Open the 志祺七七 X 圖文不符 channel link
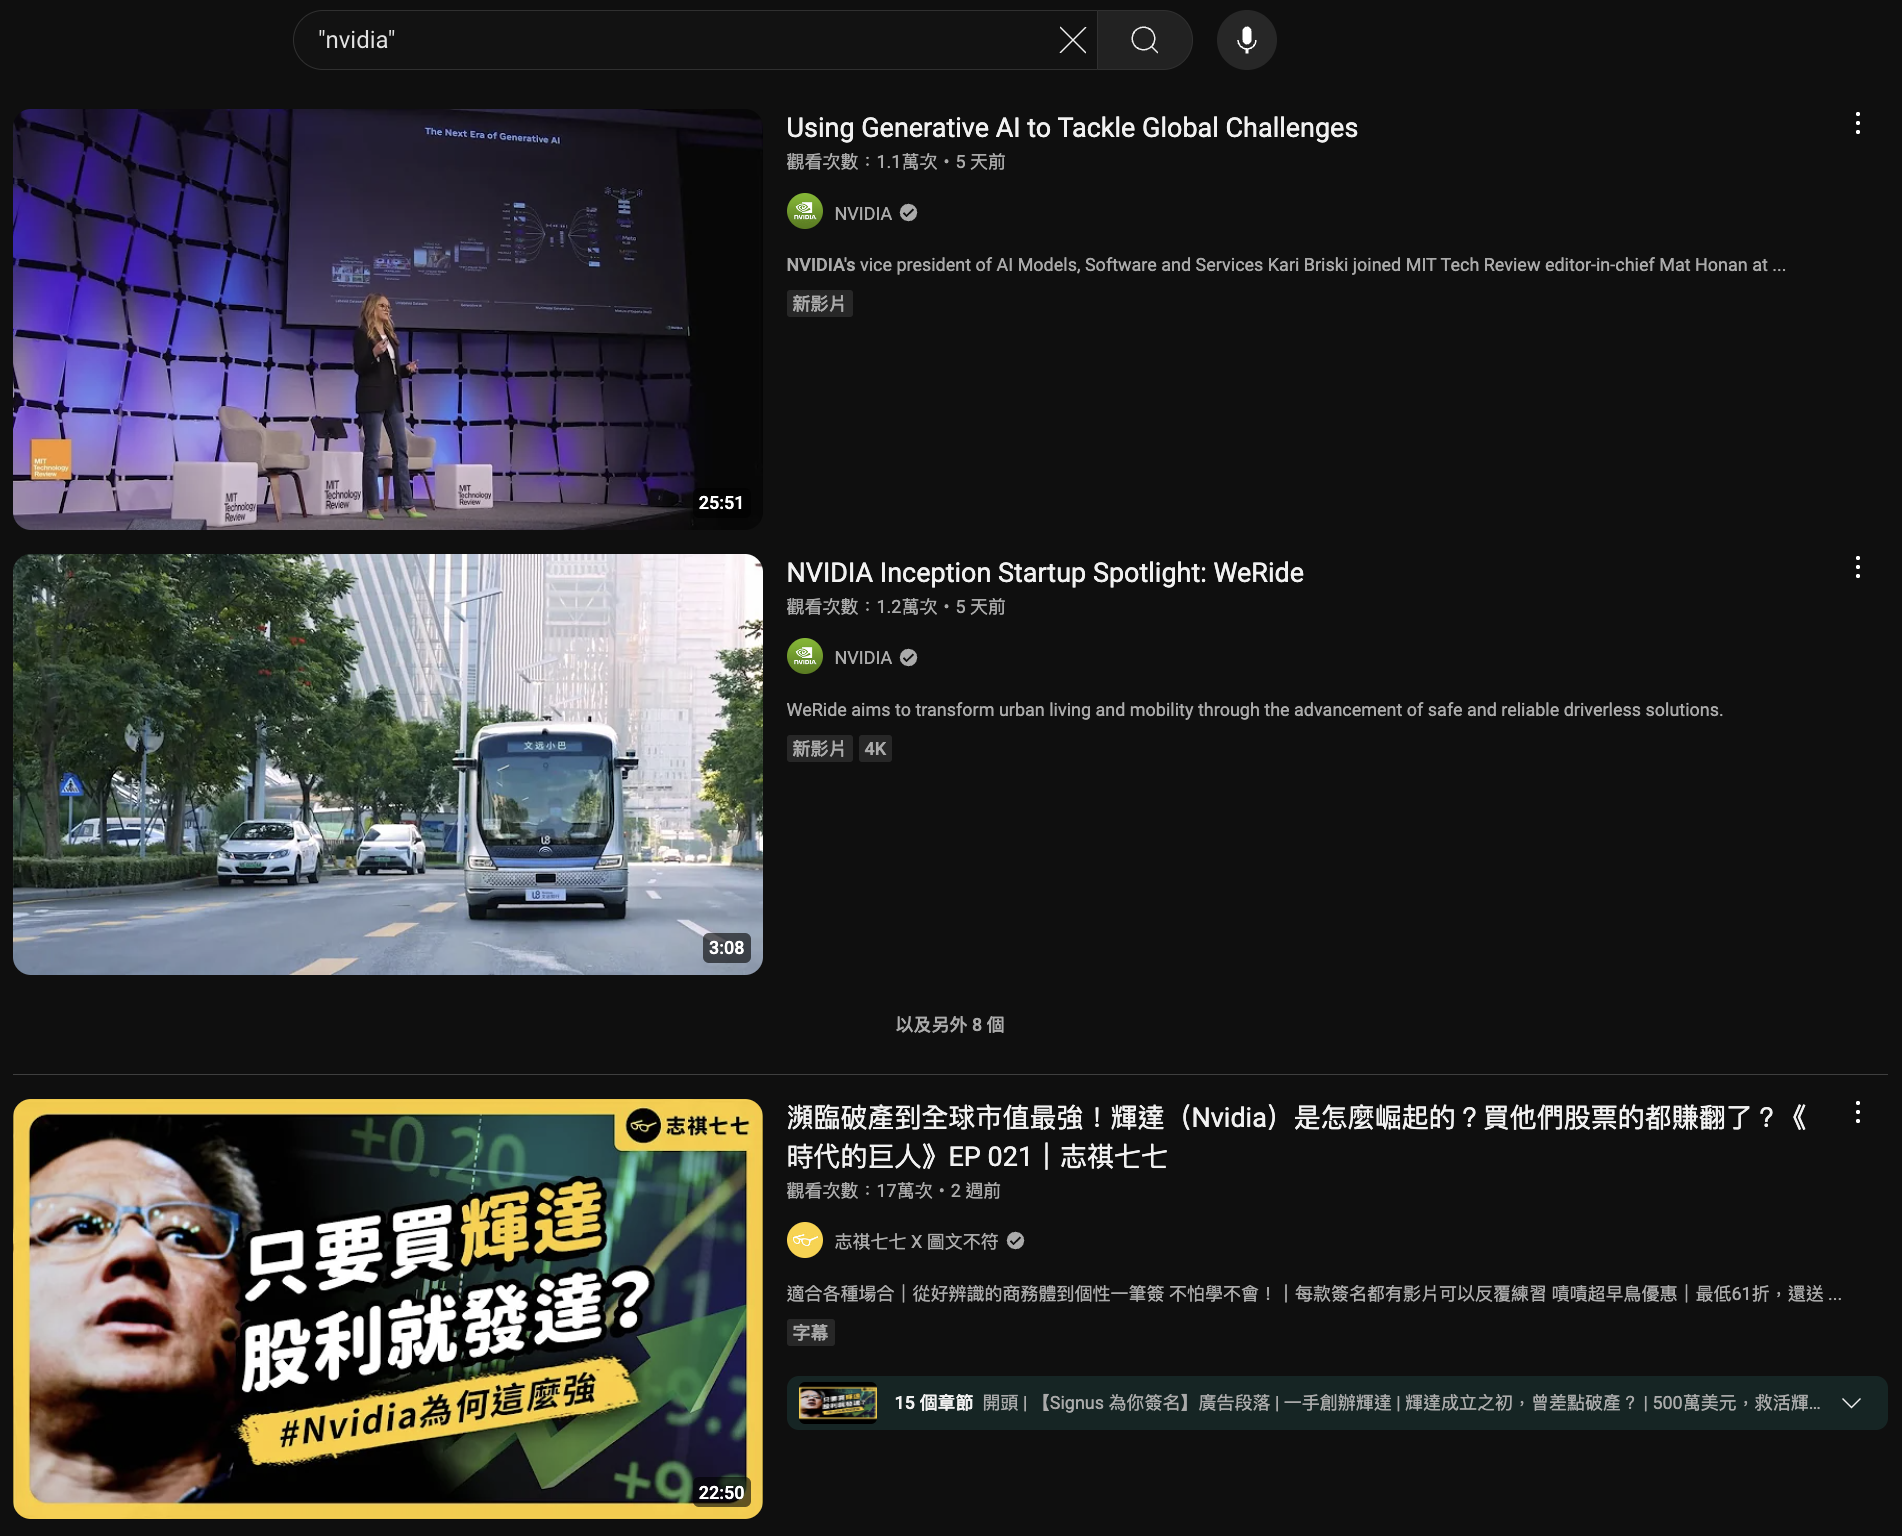Screen dimensions: 1902x1536 916,1242
